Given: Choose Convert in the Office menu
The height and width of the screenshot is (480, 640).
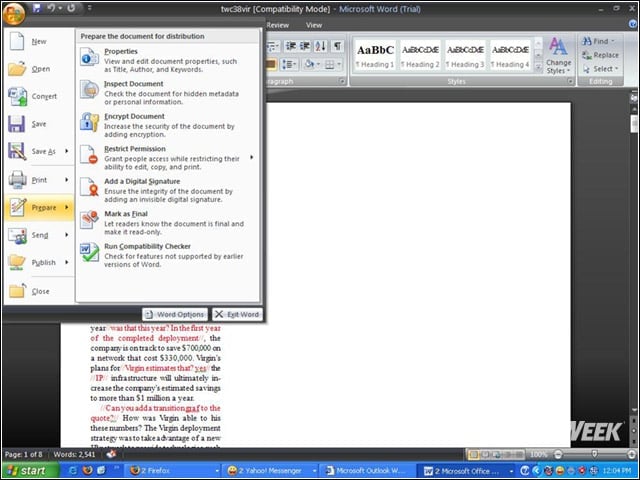Looking at the screenshot, I should pyautogui.click(x=39, y=96).
